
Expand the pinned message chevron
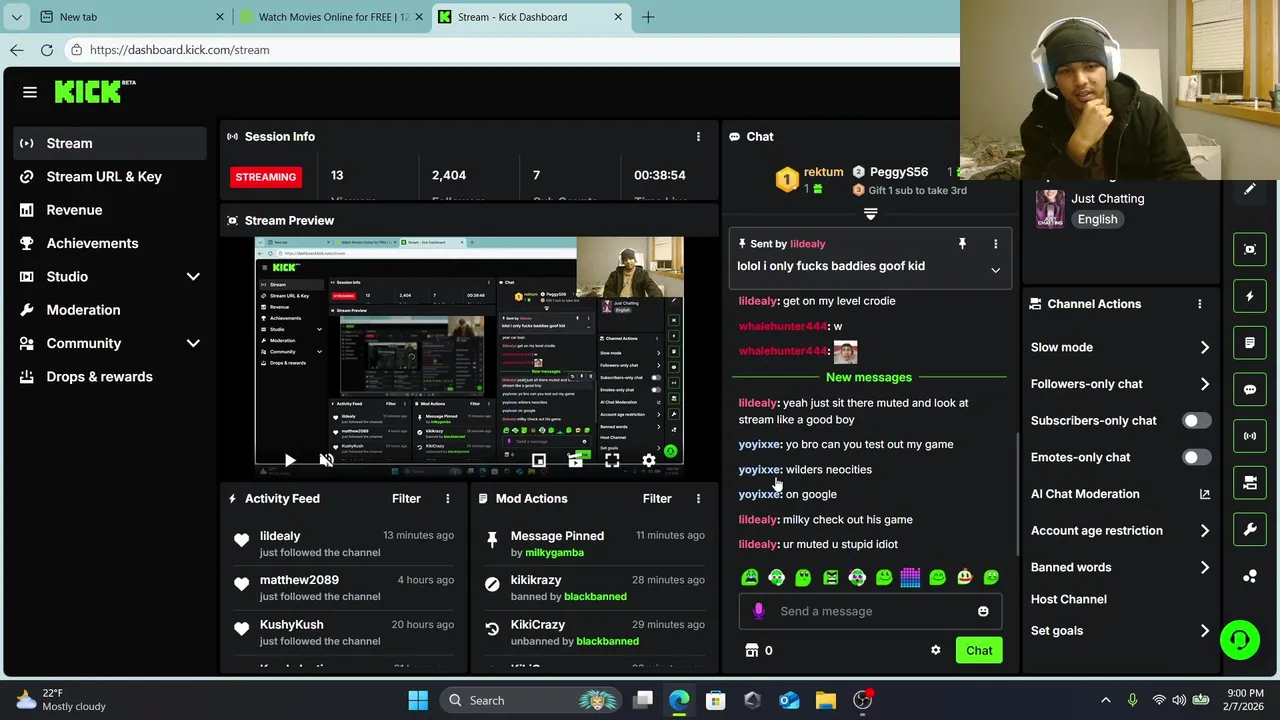coord(995,270)
